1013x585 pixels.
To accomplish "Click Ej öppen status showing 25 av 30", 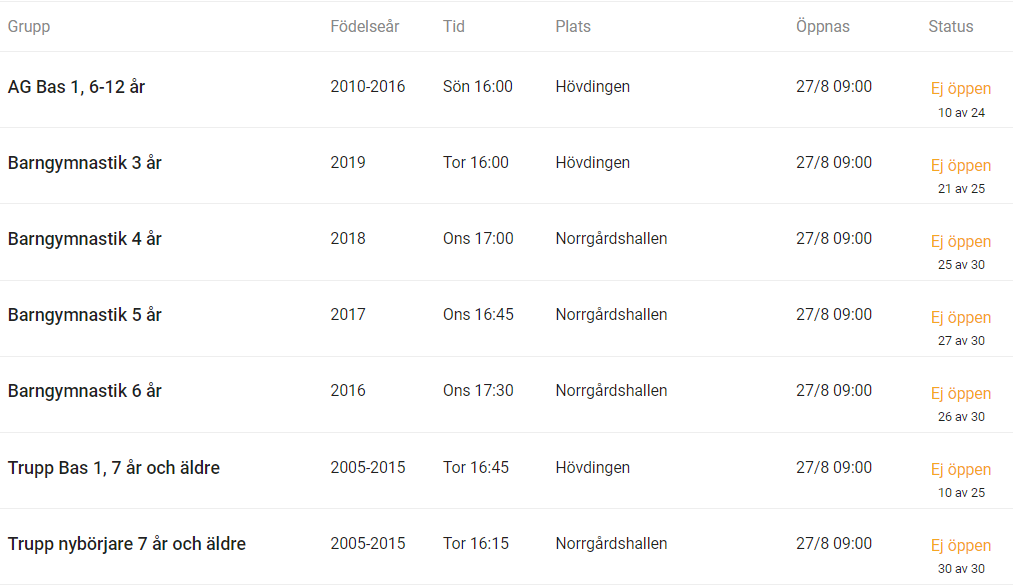I will 961,241.
